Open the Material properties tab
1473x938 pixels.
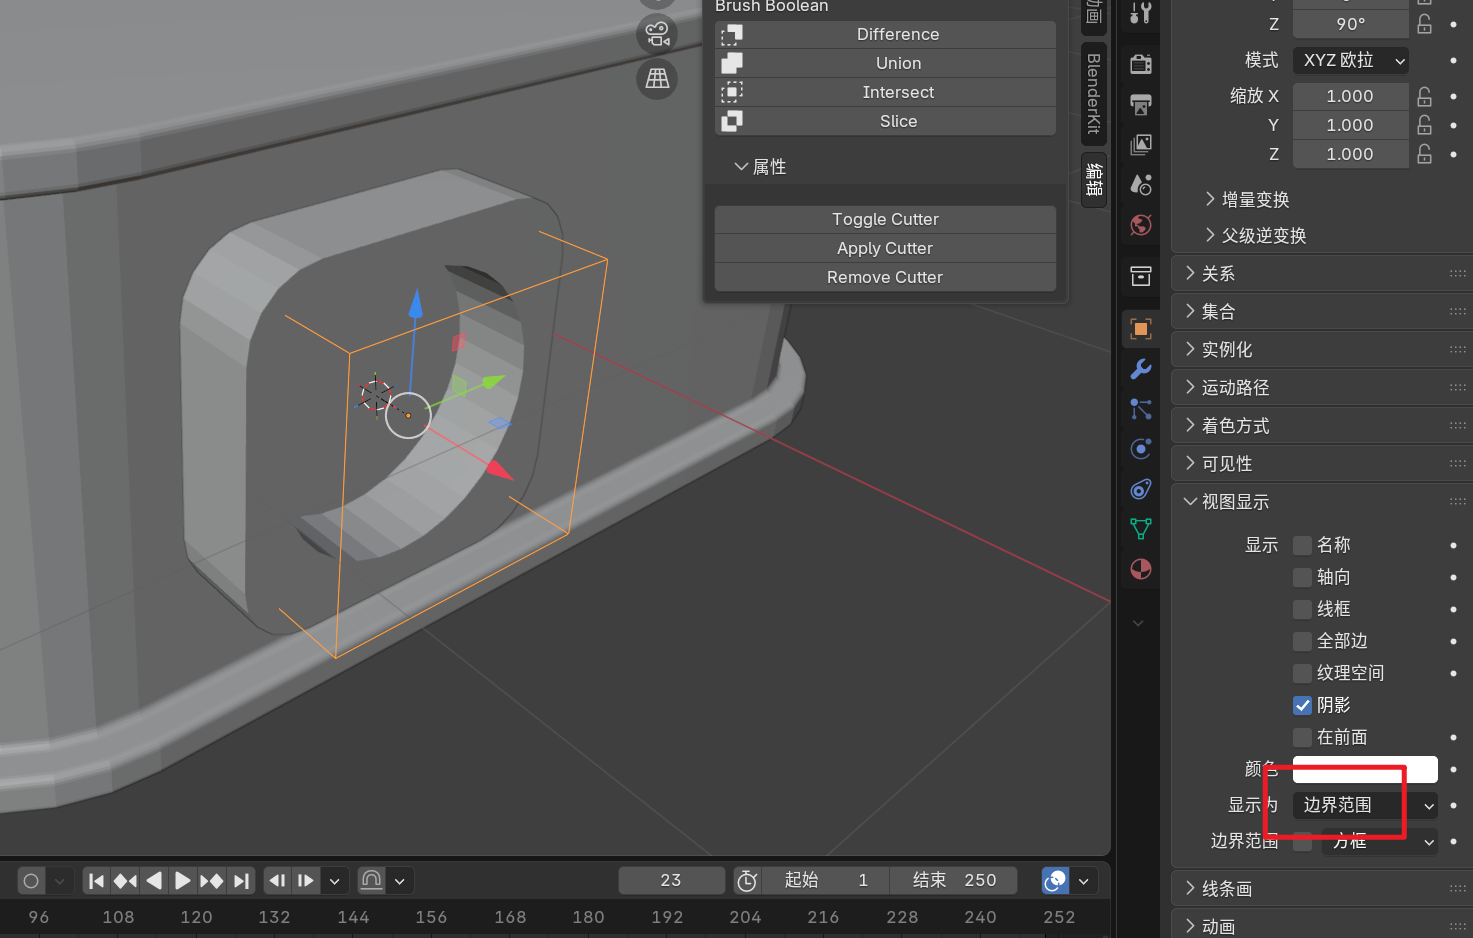click(x=1140, y=569)
